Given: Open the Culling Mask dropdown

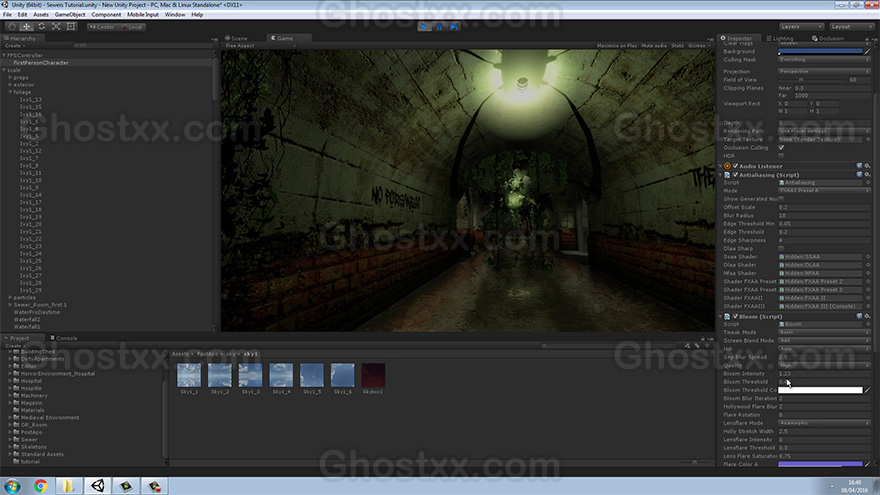Looking at the screenshot, I should pos(824,59).
